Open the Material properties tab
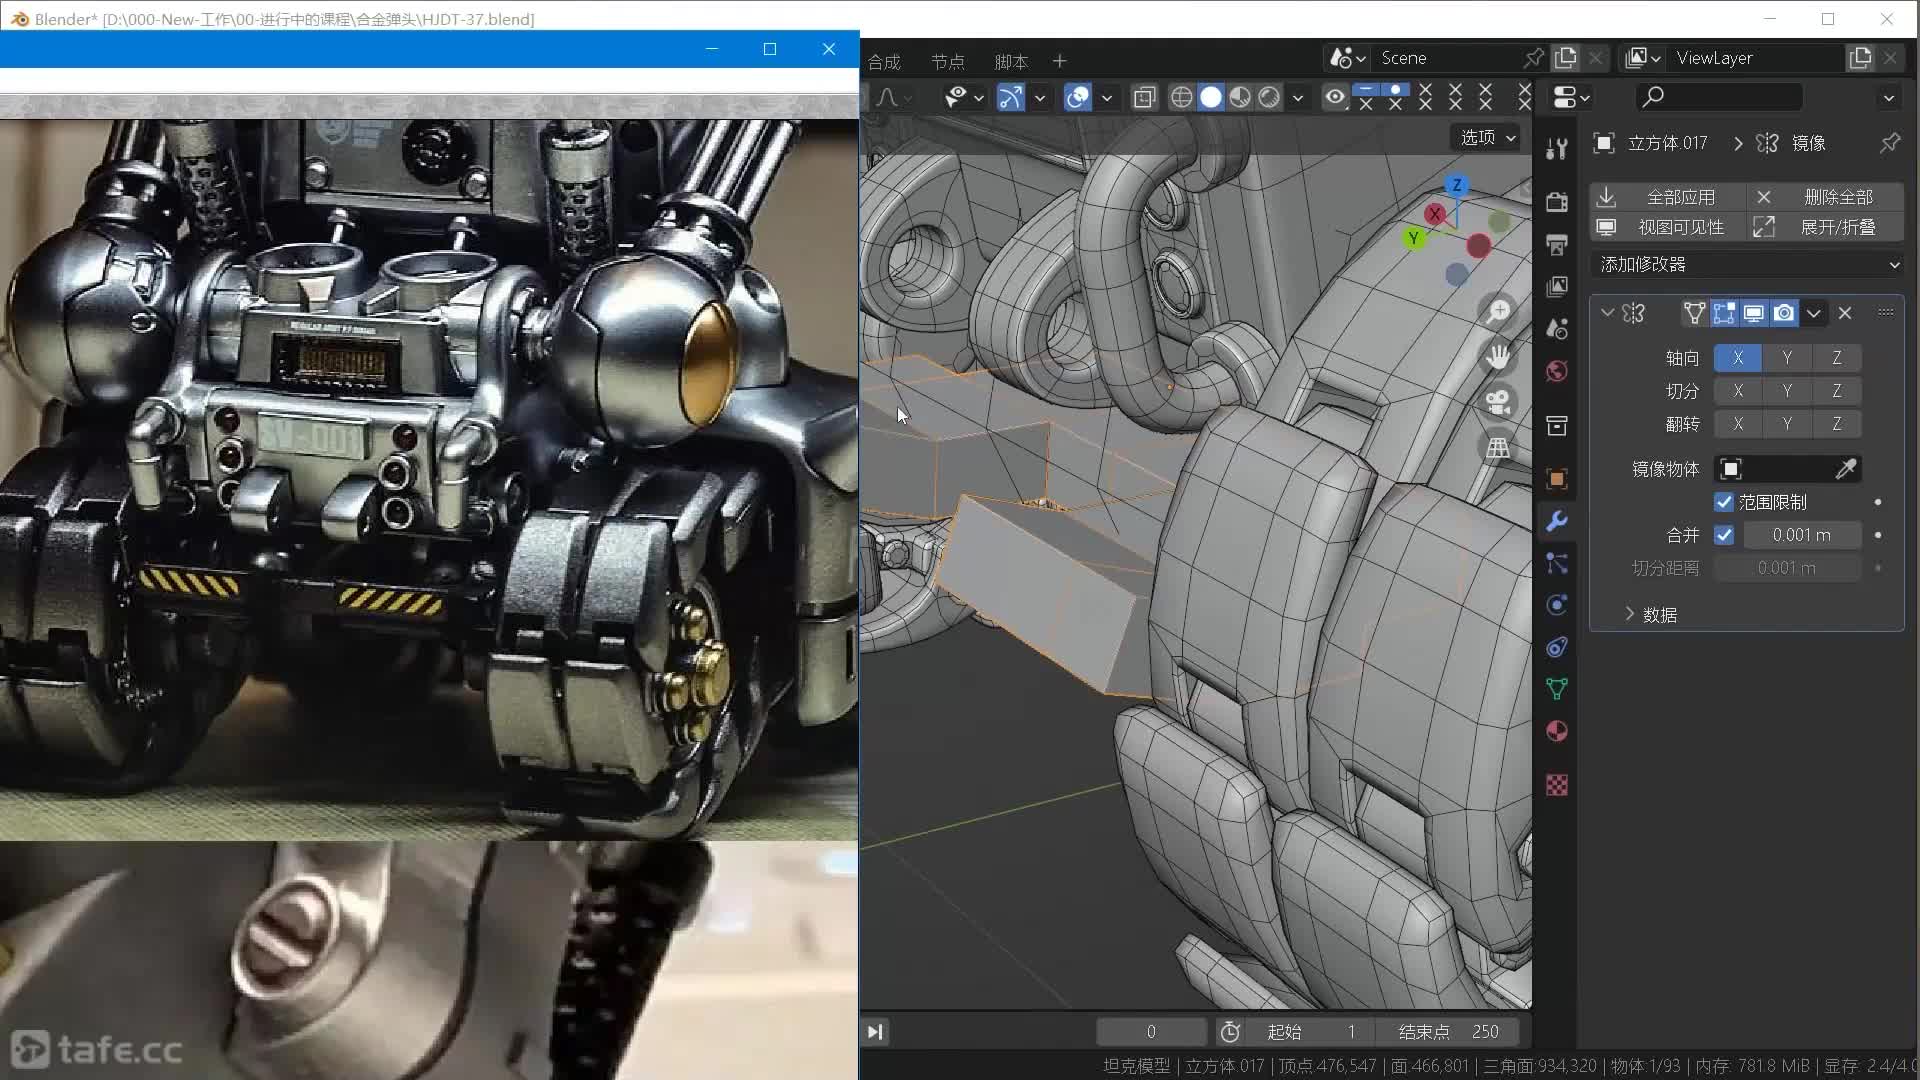This screenshot has width=1920, height=1080. coord(1556,731)
